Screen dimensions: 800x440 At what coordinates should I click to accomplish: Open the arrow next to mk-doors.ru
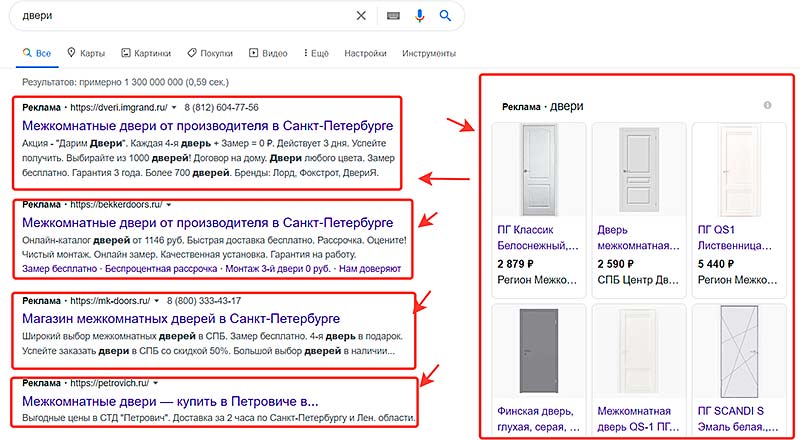pos(159,301)
